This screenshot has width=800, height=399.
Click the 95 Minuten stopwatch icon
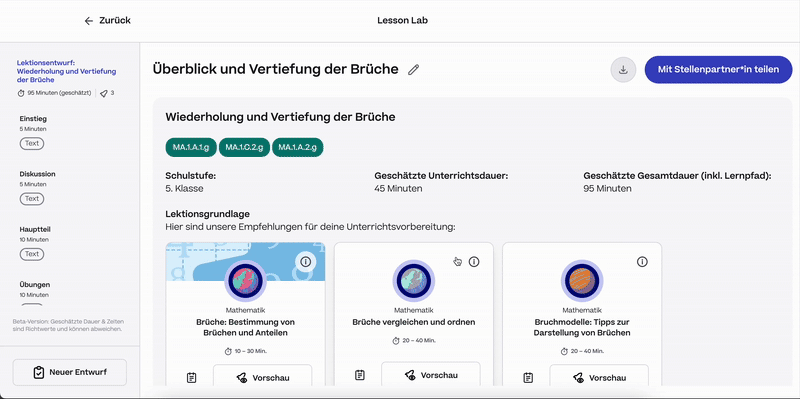(21, 93)
